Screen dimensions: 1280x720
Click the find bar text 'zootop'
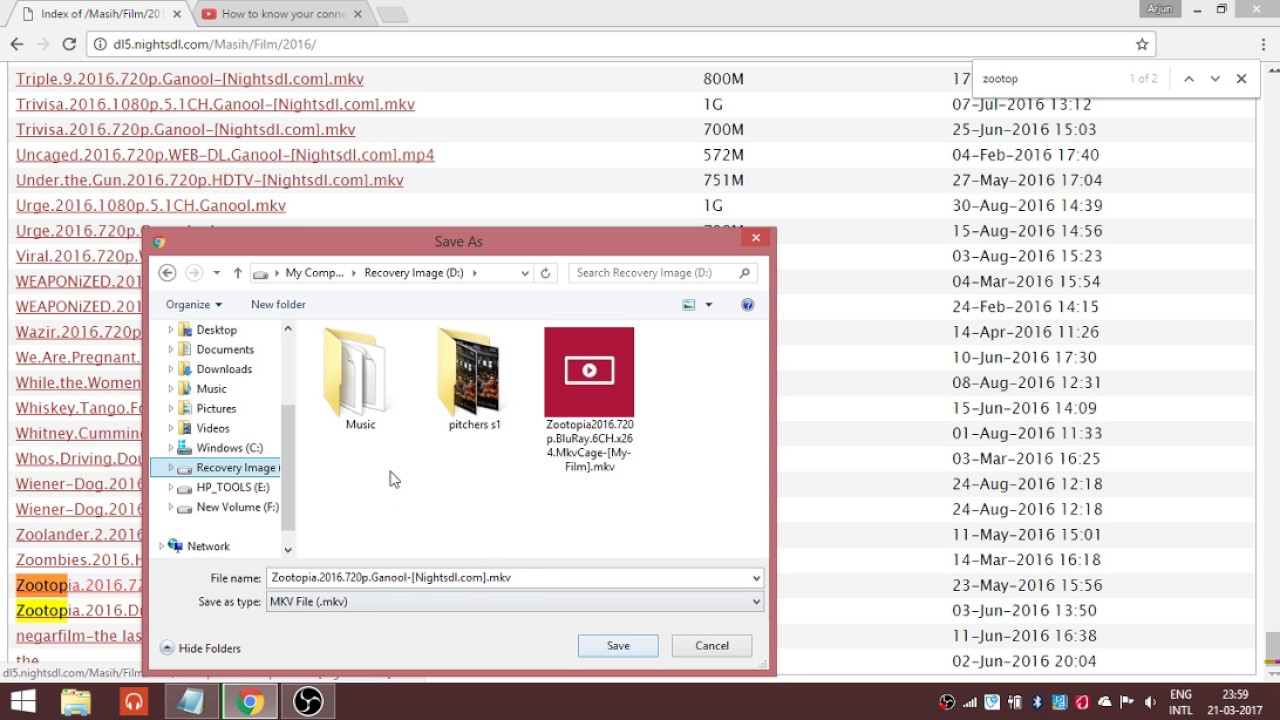coord(1000,79)
